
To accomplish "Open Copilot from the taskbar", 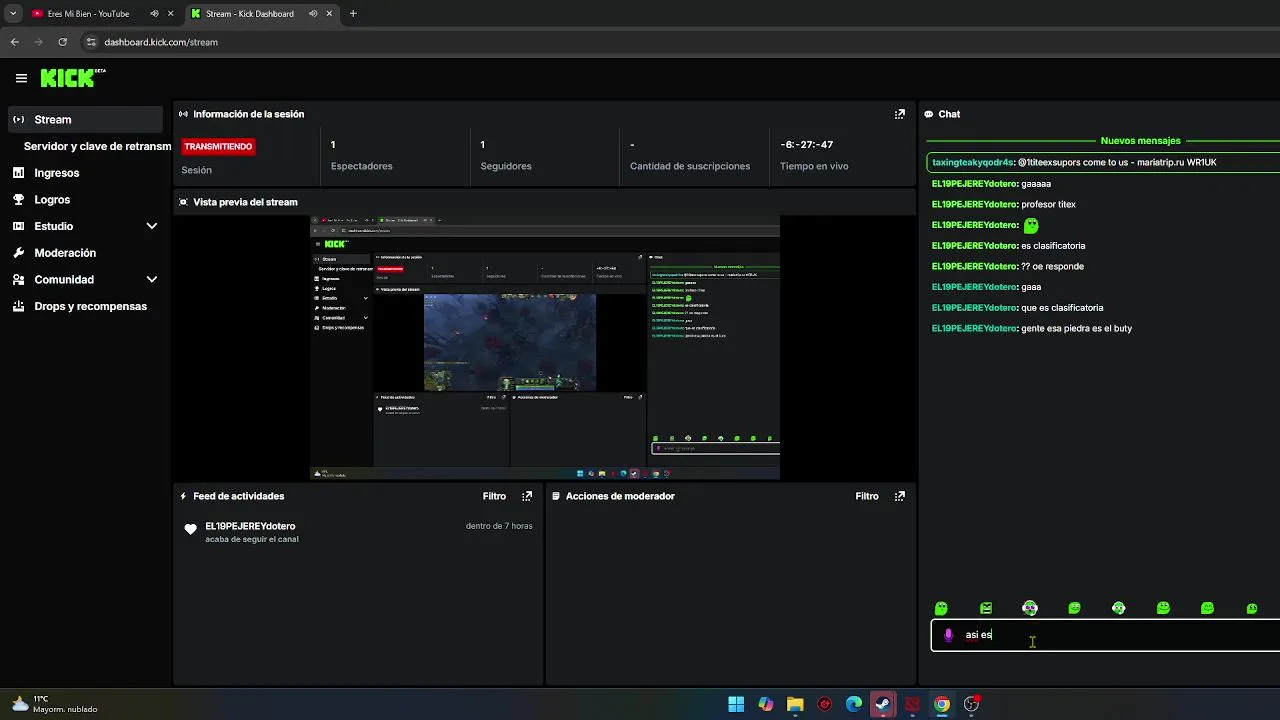I will [x=765, y=704].
